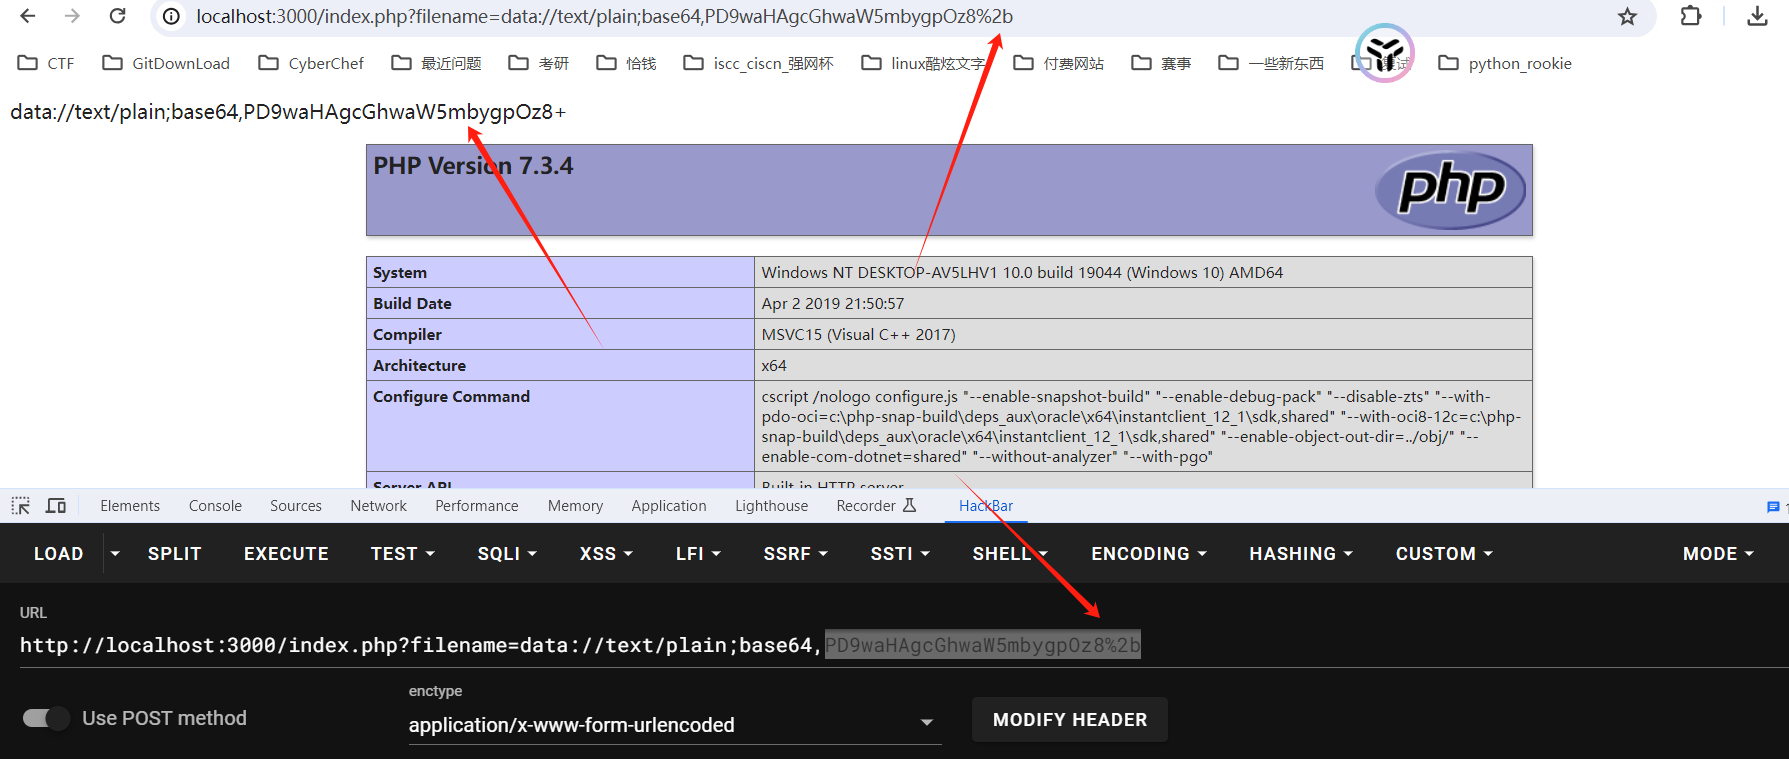1789x759 pixels.
Task: Click the HackBar LOAD button
Action: pos(59,554)
